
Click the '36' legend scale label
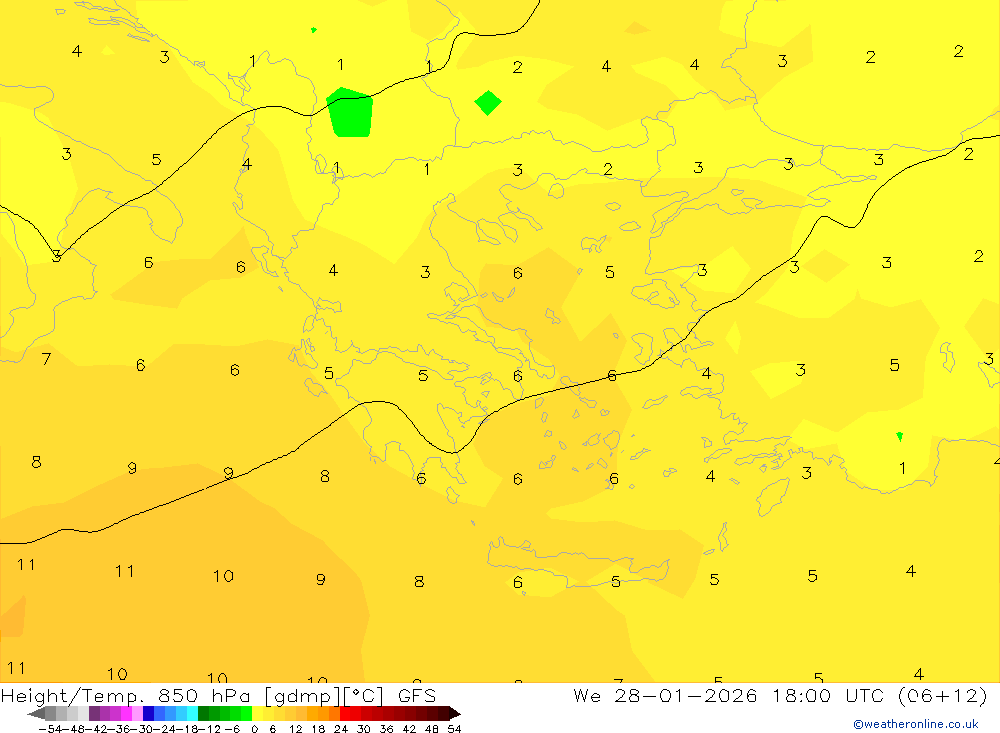(386, 729)
